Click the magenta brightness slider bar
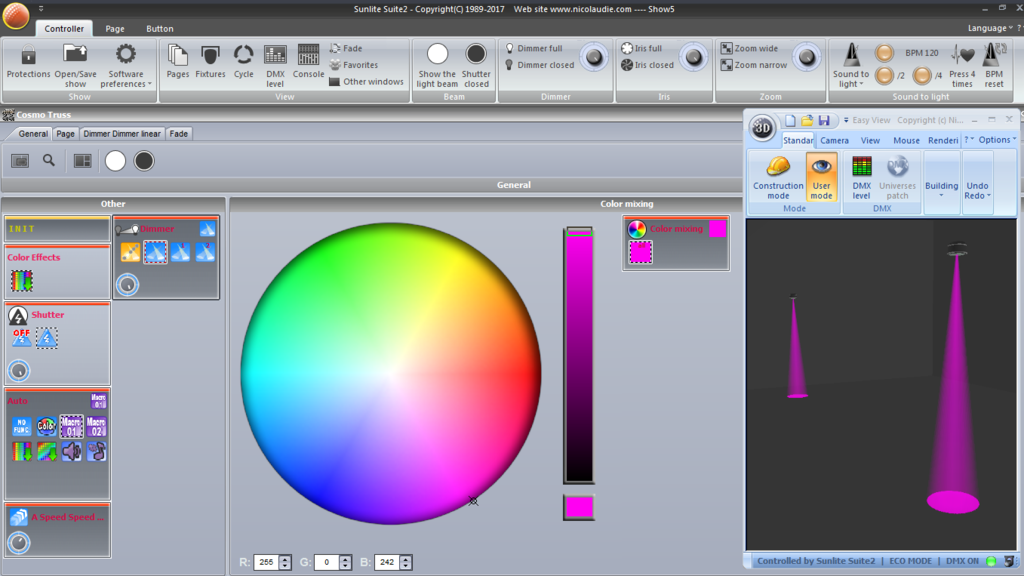The image size is (1024, 576). click(x=579, y=356)
